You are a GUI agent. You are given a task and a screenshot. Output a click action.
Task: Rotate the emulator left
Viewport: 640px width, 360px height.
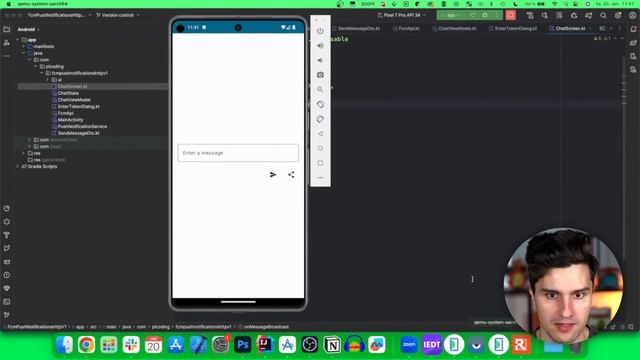click(x=320, y=104)
